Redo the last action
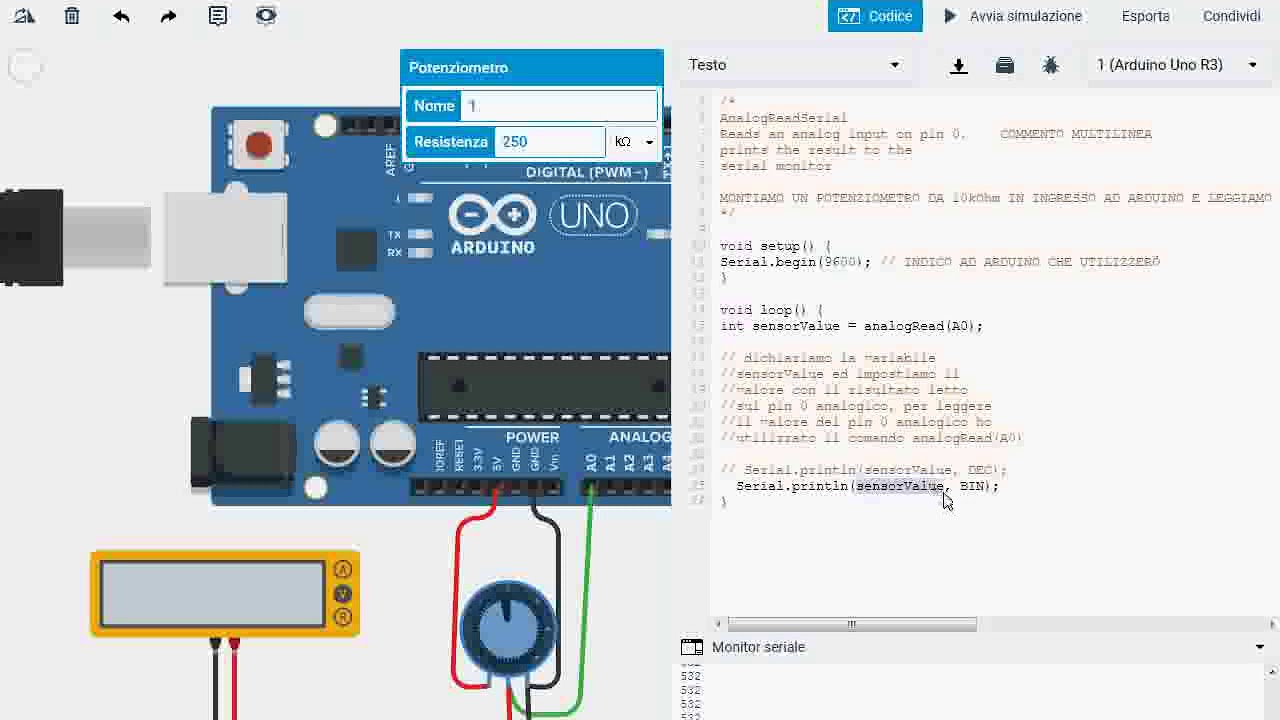 [168, 16]
